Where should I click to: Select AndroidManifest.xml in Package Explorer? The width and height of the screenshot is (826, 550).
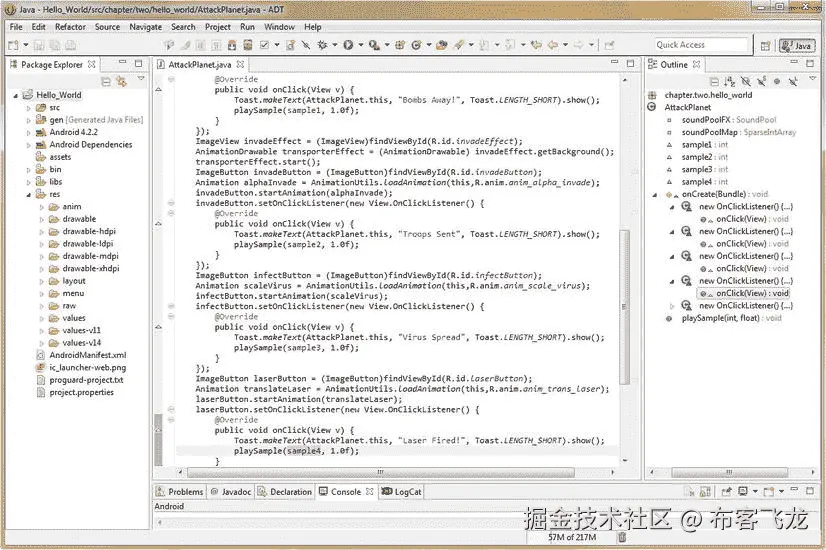click(87, 355)
